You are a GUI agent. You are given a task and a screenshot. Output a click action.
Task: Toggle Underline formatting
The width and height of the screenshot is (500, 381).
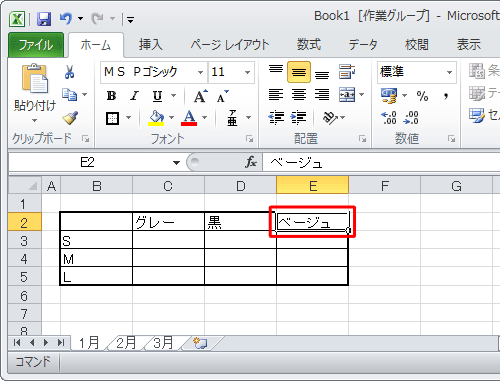pos(157,96)
